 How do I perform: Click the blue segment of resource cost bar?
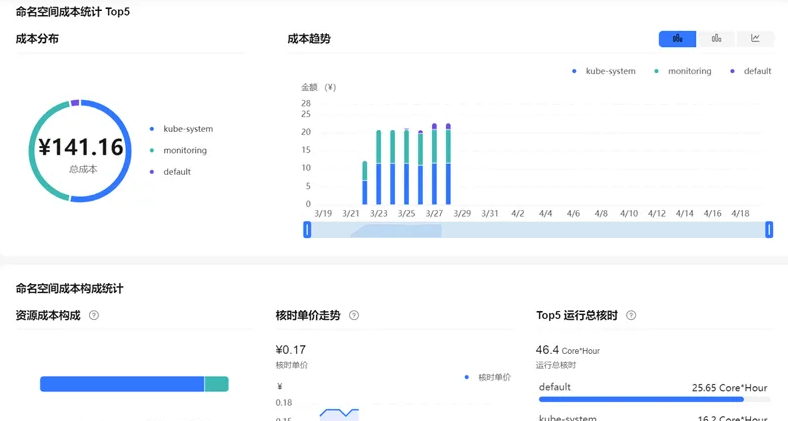122,384
